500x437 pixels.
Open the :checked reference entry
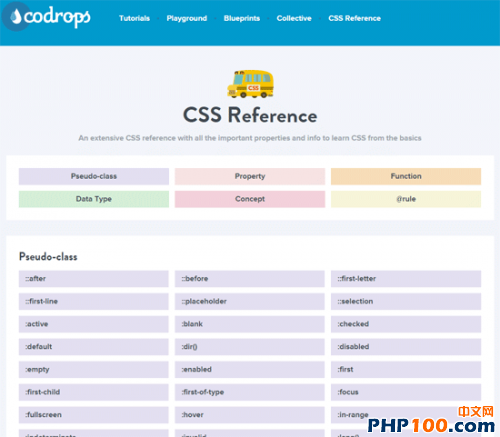click(406, 324)
